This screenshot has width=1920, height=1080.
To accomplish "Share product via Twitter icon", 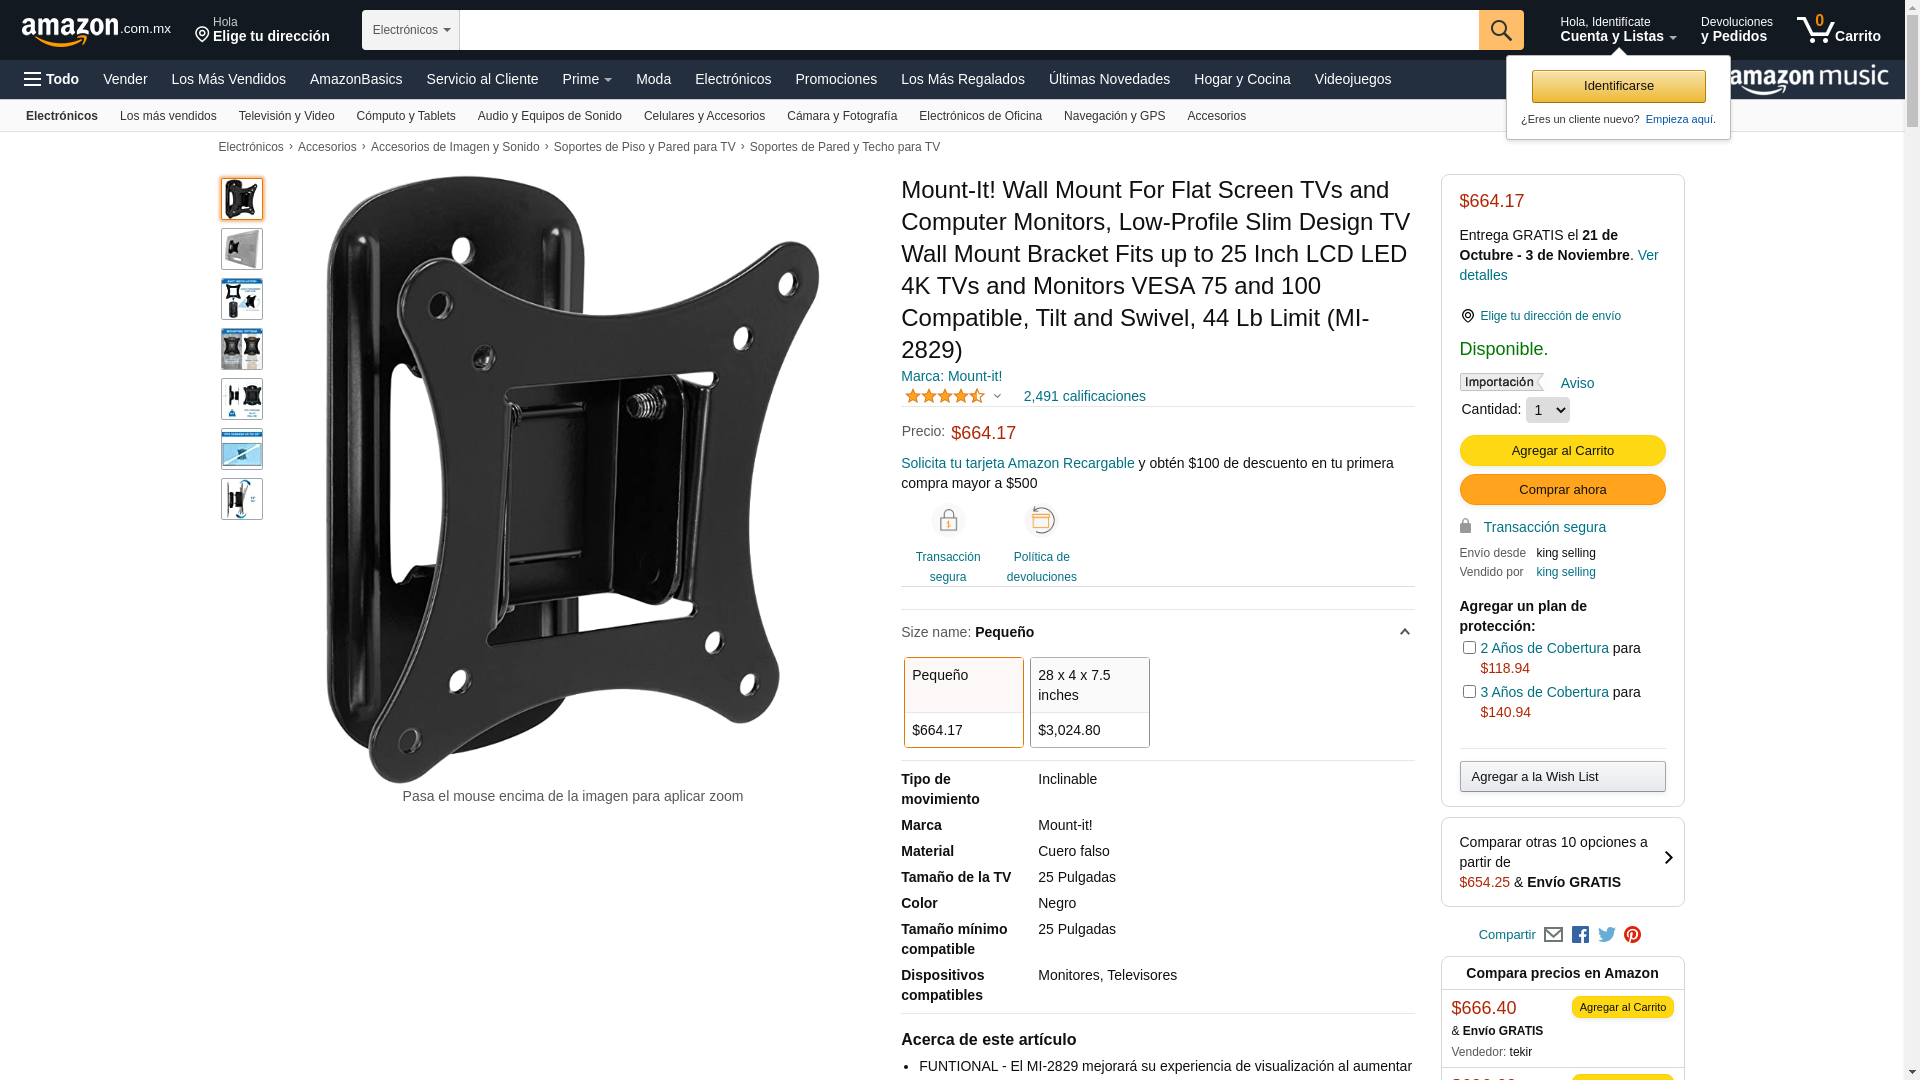I will 1607,935.
